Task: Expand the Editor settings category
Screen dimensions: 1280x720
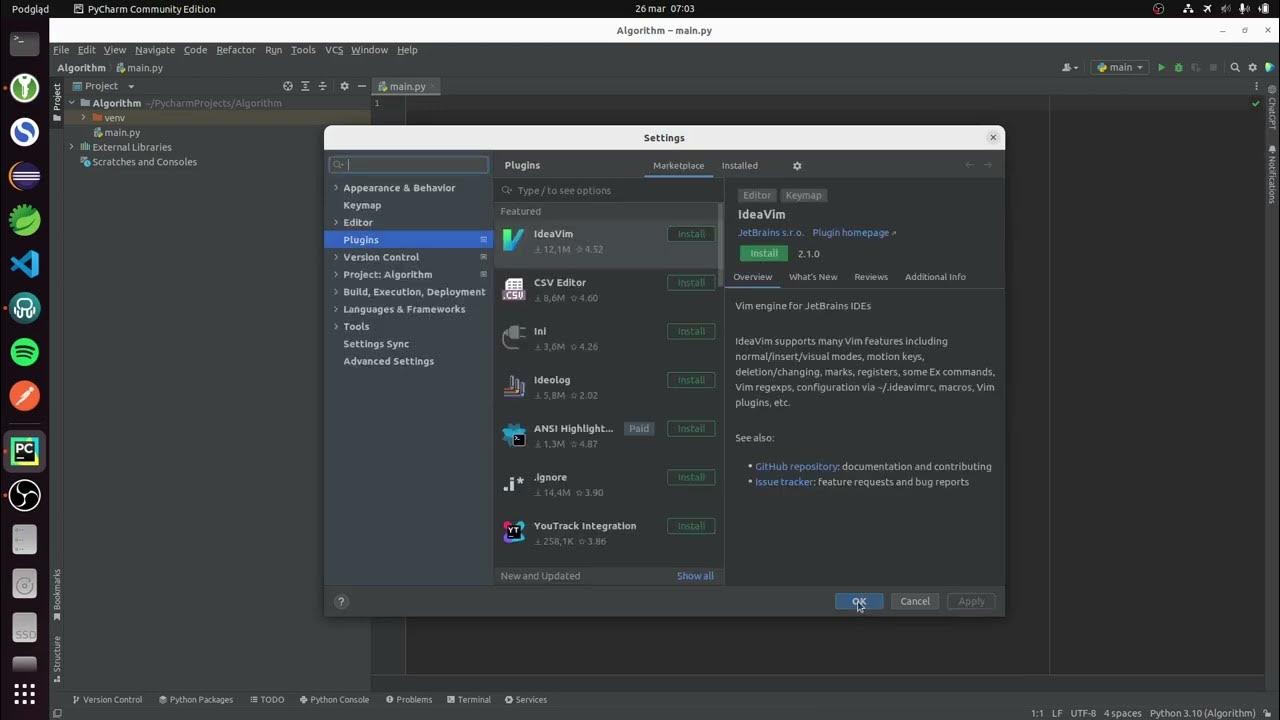Action: click(335, 223)
